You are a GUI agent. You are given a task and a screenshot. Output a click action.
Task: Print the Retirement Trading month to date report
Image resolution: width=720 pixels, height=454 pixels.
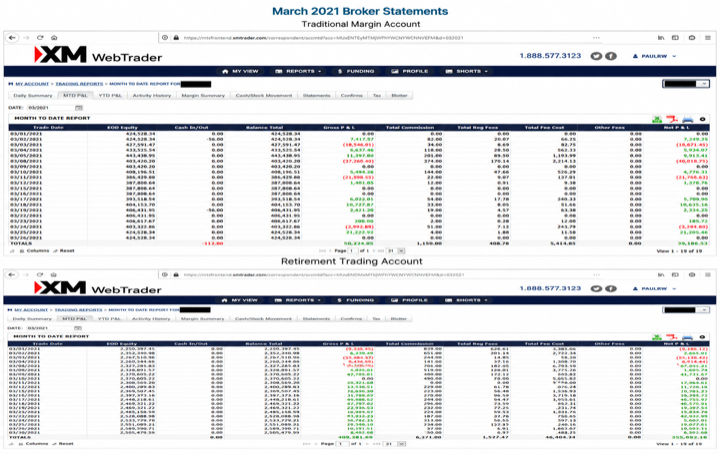tap(687, 337)
